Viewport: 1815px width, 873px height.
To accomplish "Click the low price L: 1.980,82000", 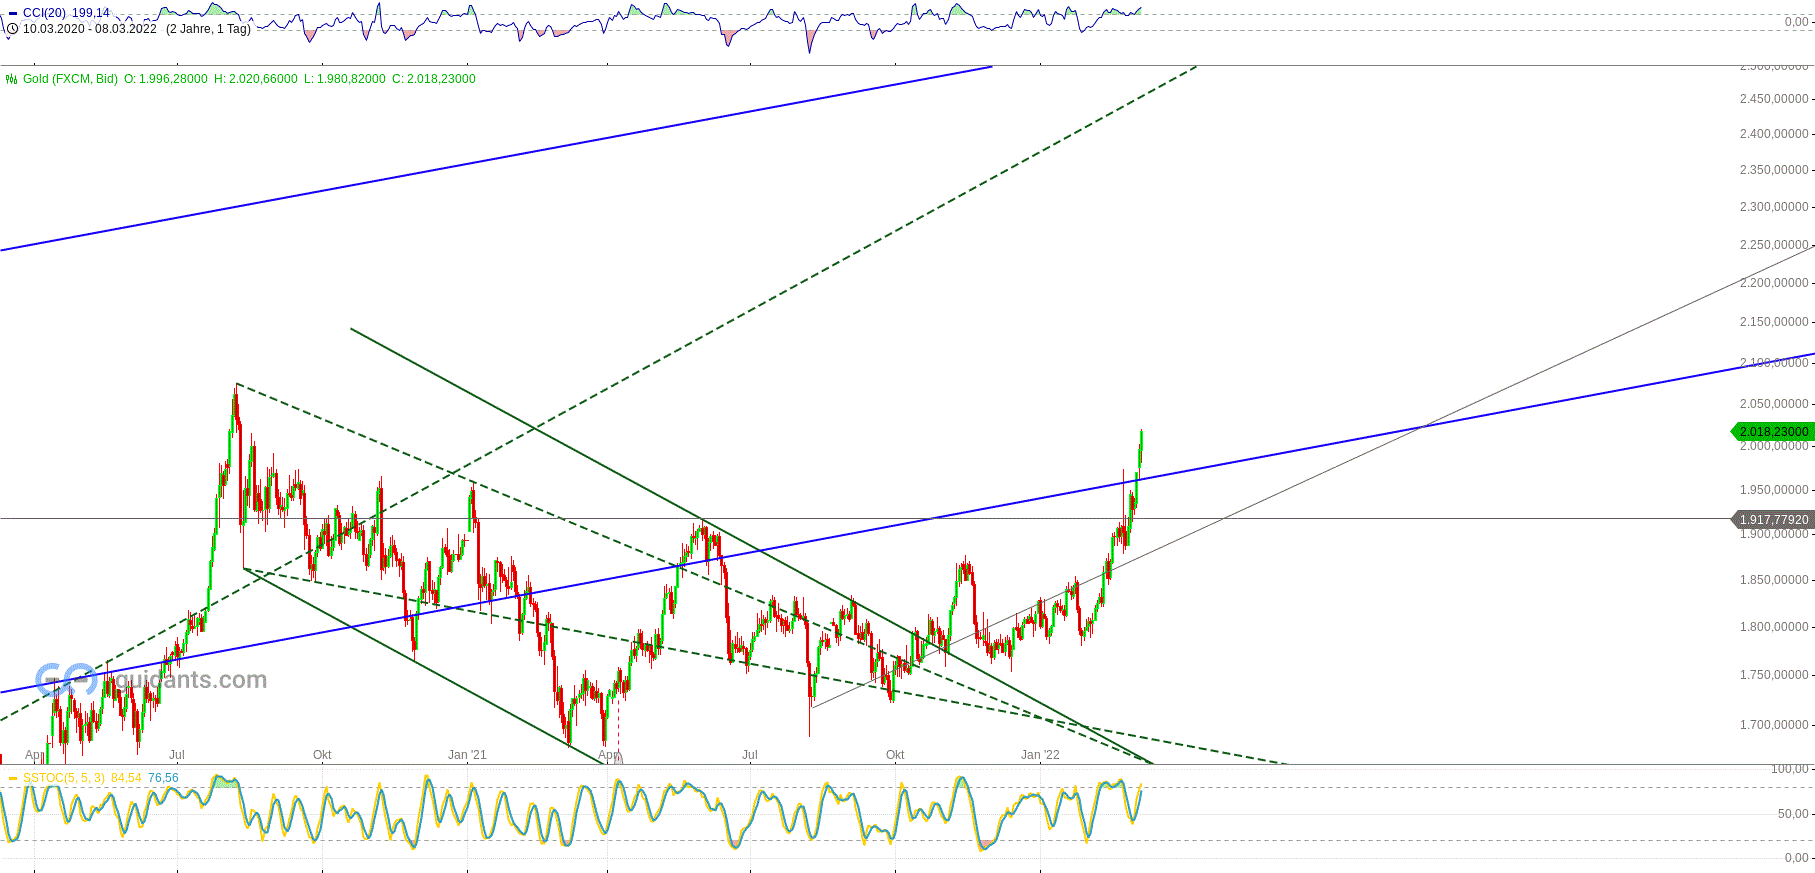I will pos(345,79).
